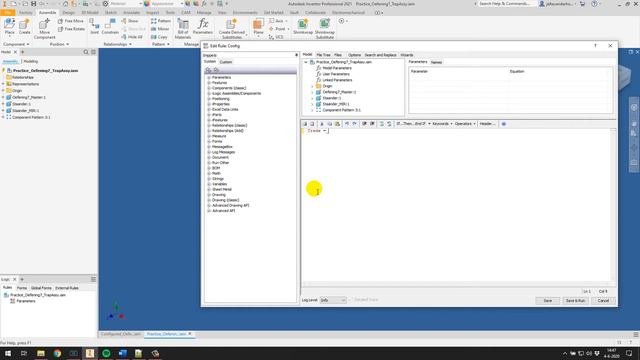
Task: Click the Save & Run button
Action: click(575, 301)
